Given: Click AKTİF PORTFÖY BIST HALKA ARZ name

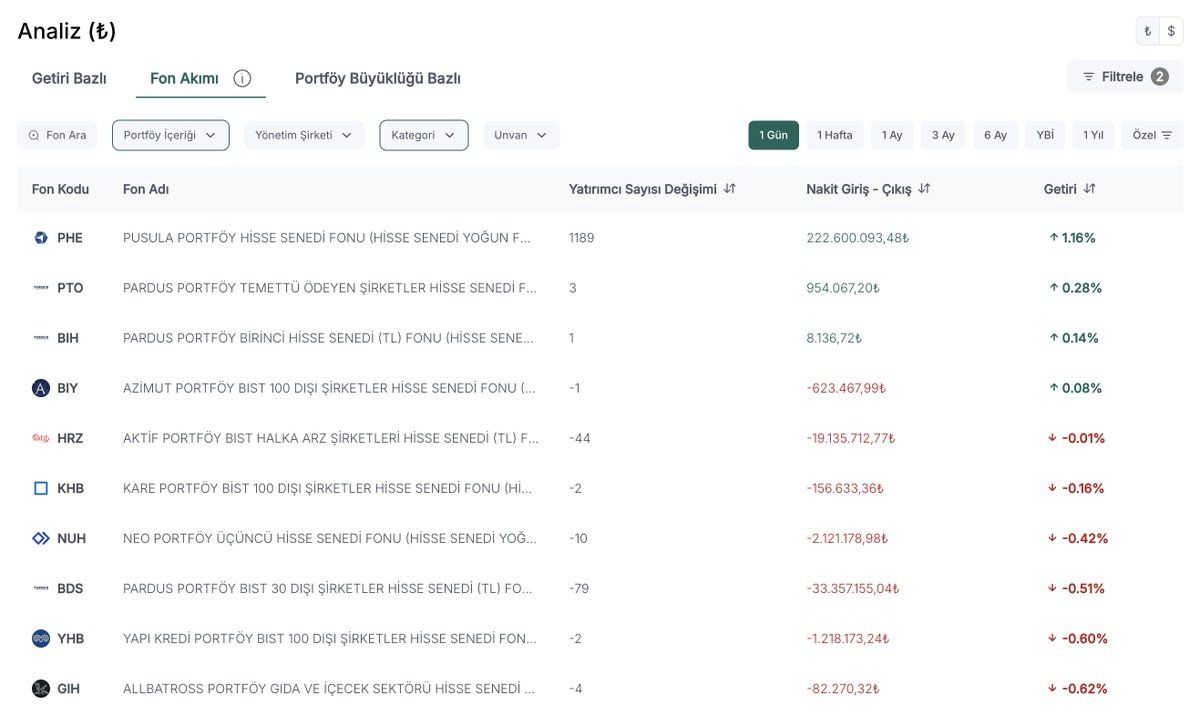Looking at the screenshot, I should (331, 438).
